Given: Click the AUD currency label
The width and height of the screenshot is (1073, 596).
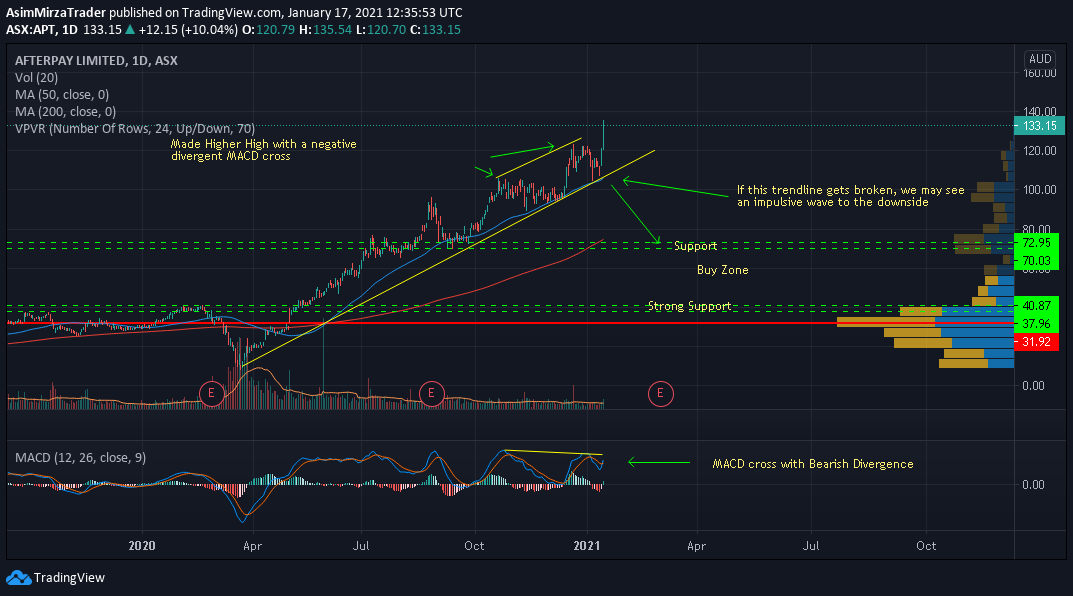Looking at the screenshot, I should (x=1040, y=59).
